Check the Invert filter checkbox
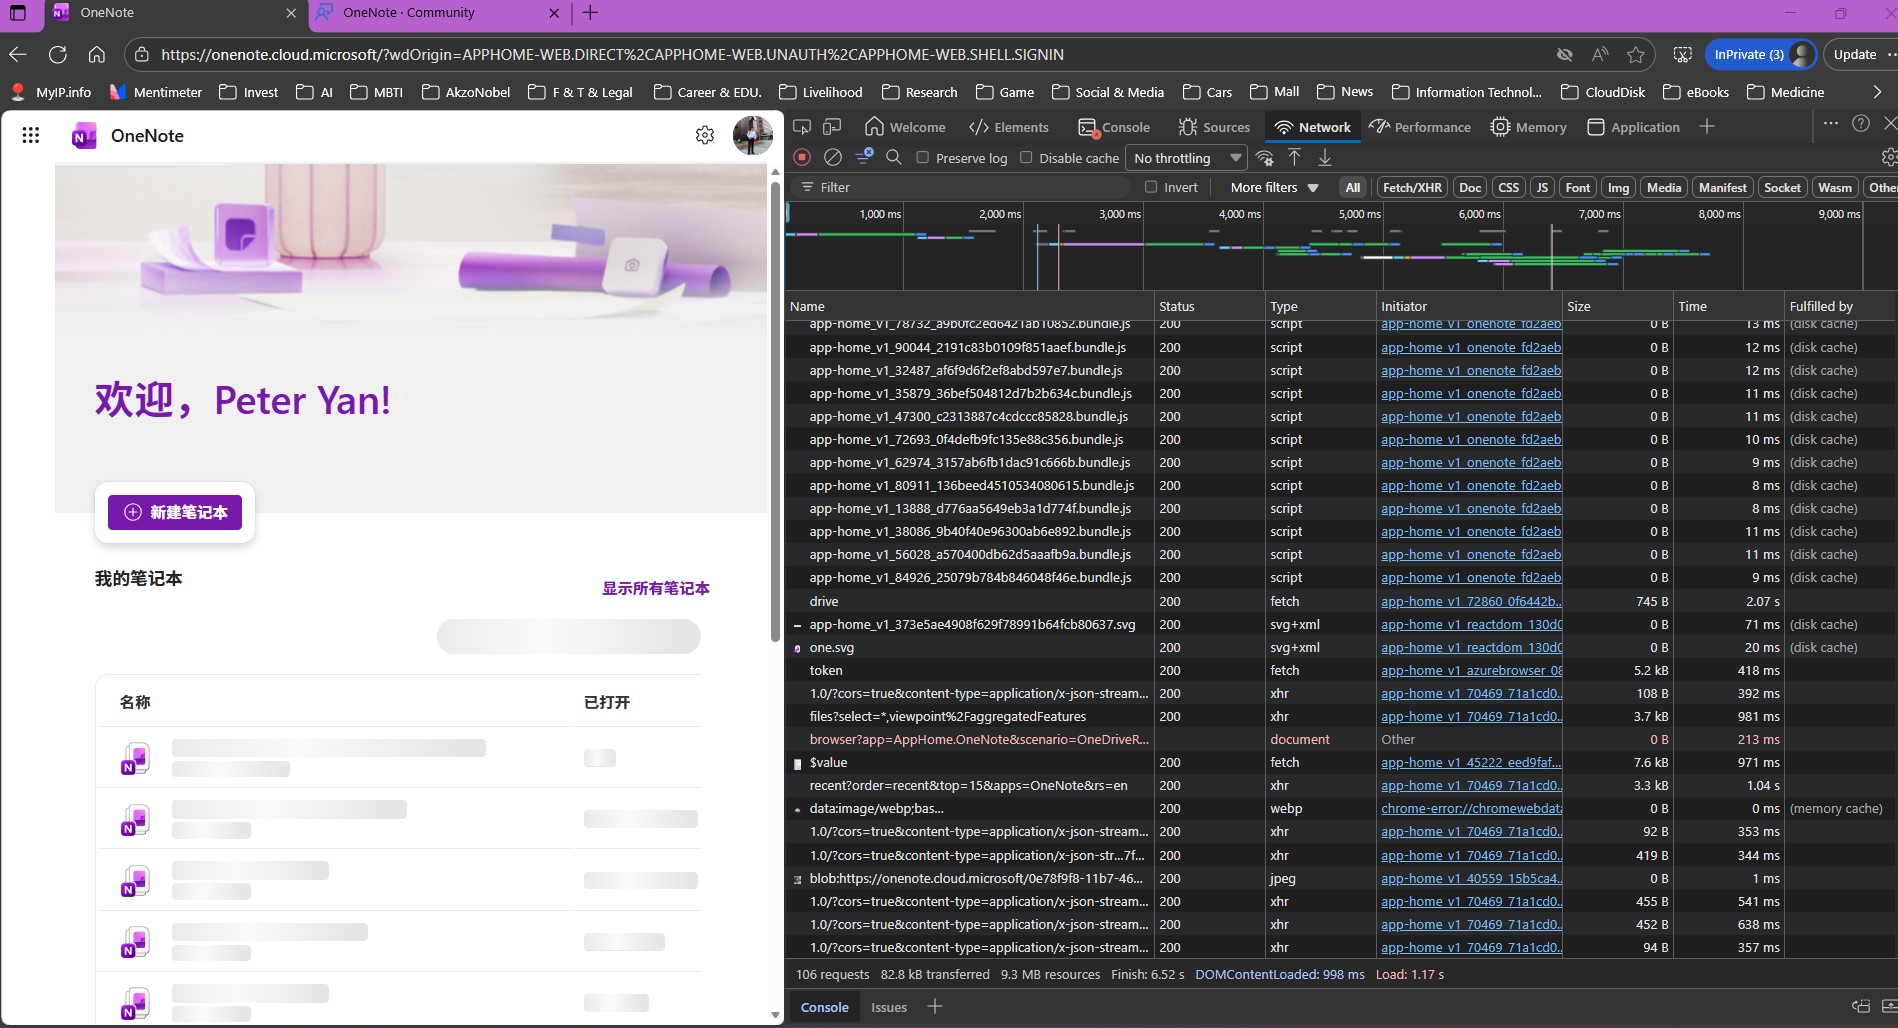1898x1028 pixels. (x=1151, y=187)
